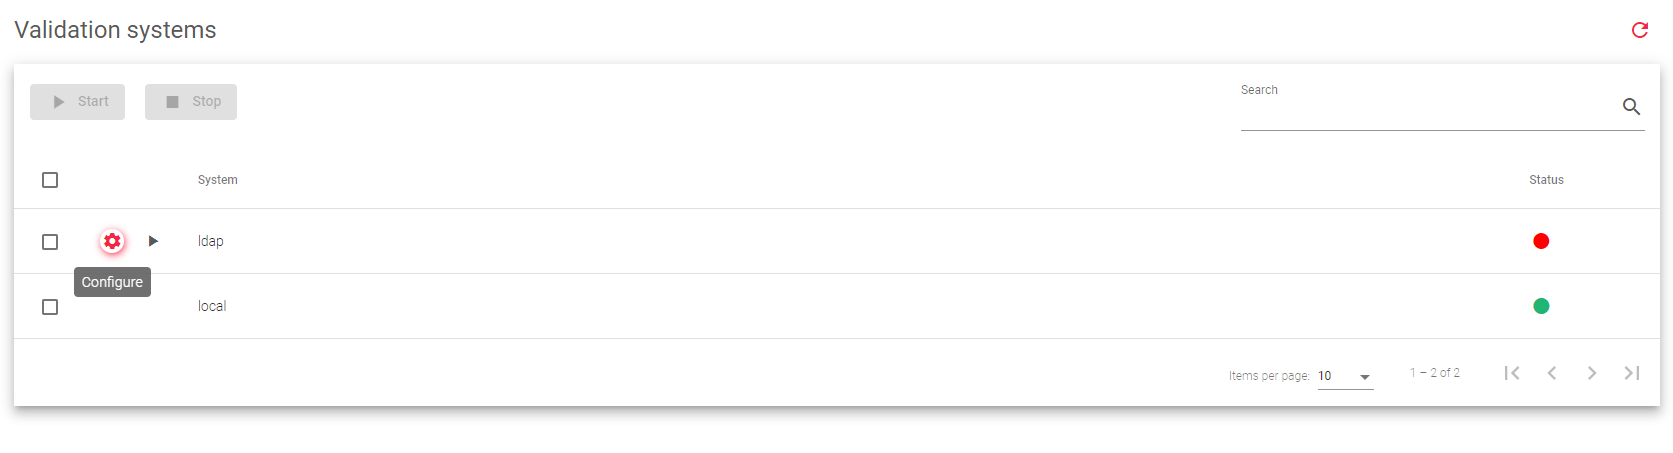Viewport: 1673px width, 453px height.
Task: Check the ldap row checkbox
Action: click(50, 242)
